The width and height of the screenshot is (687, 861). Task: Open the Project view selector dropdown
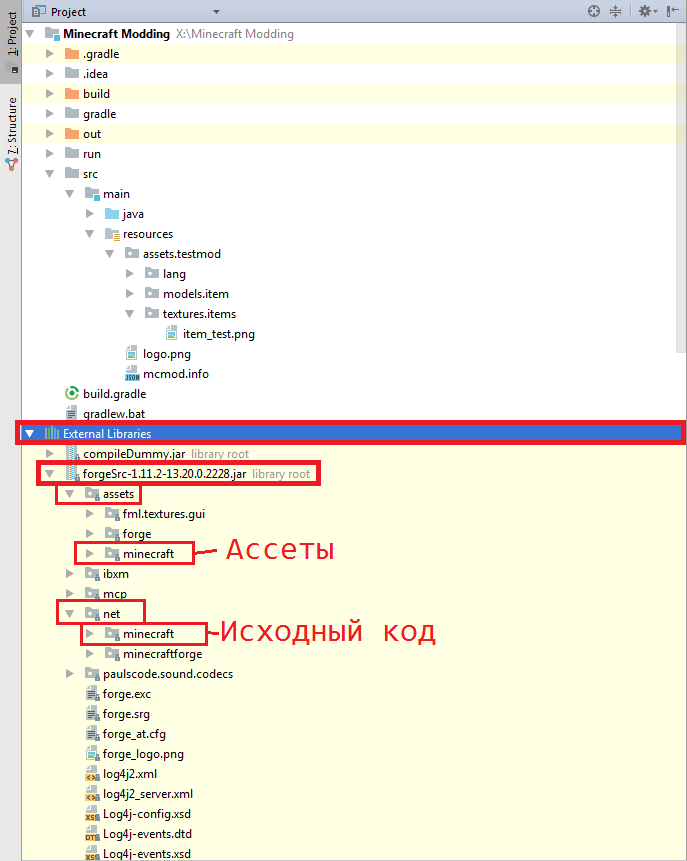(69, 12)
